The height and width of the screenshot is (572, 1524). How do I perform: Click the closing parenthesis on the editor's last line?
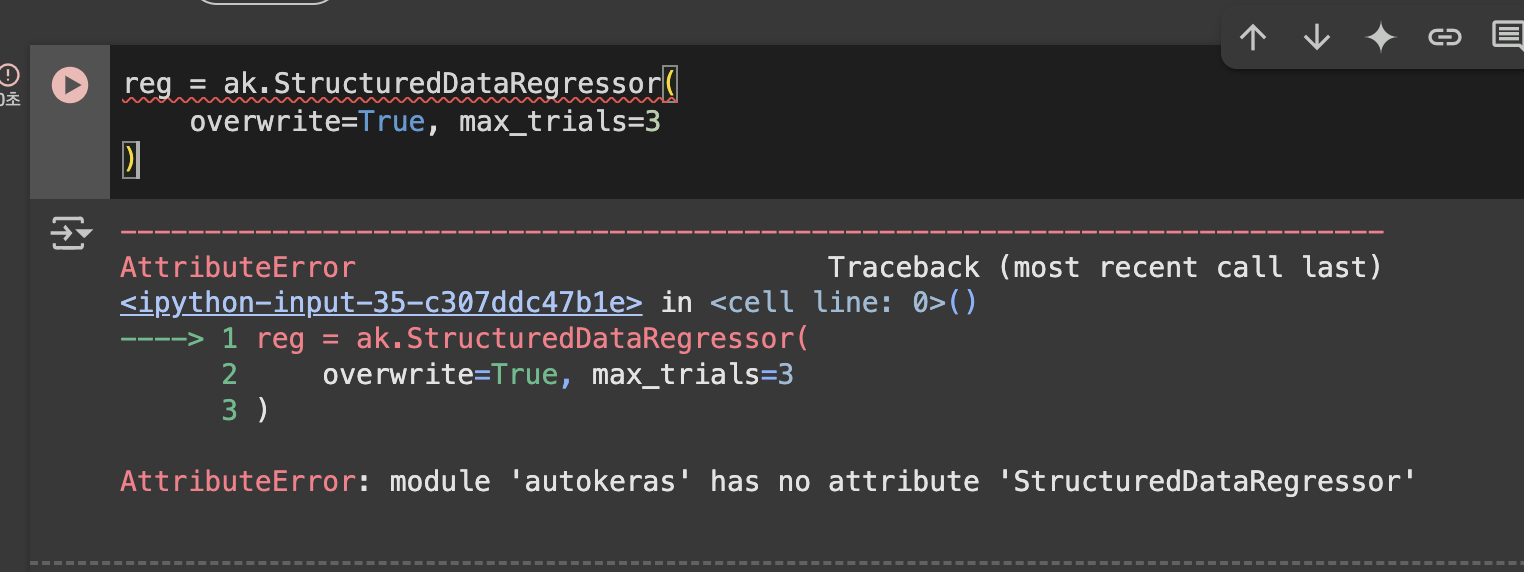130,160
